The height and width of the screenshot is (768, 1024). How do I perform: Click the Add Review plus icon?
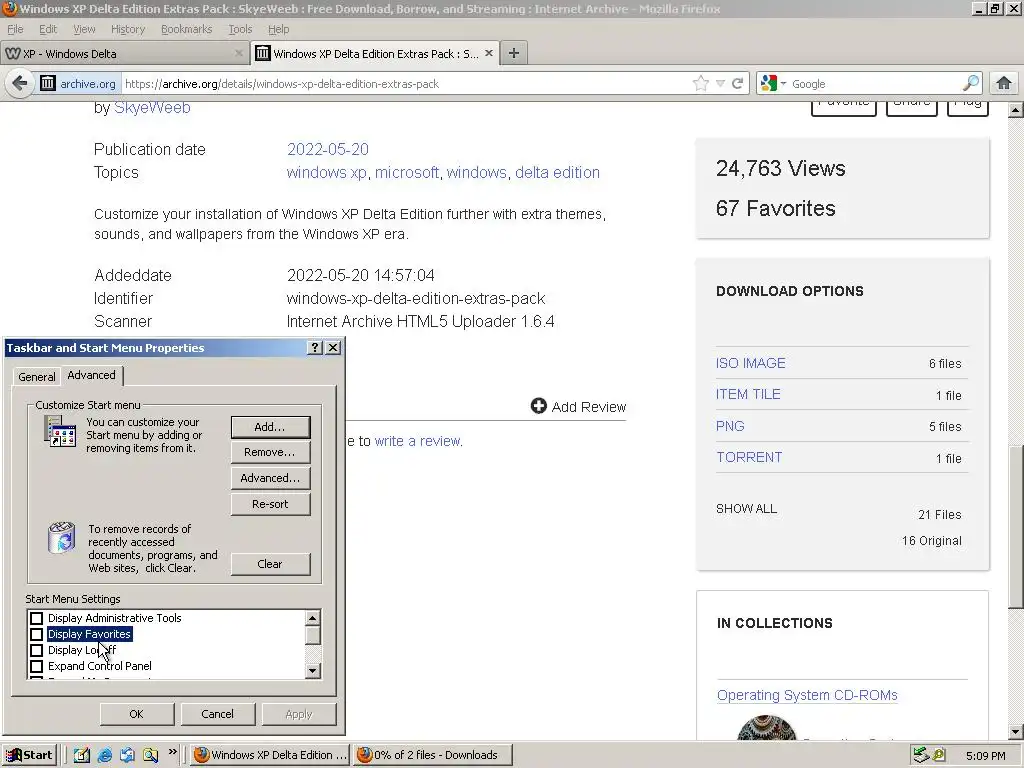coord(538,406)
